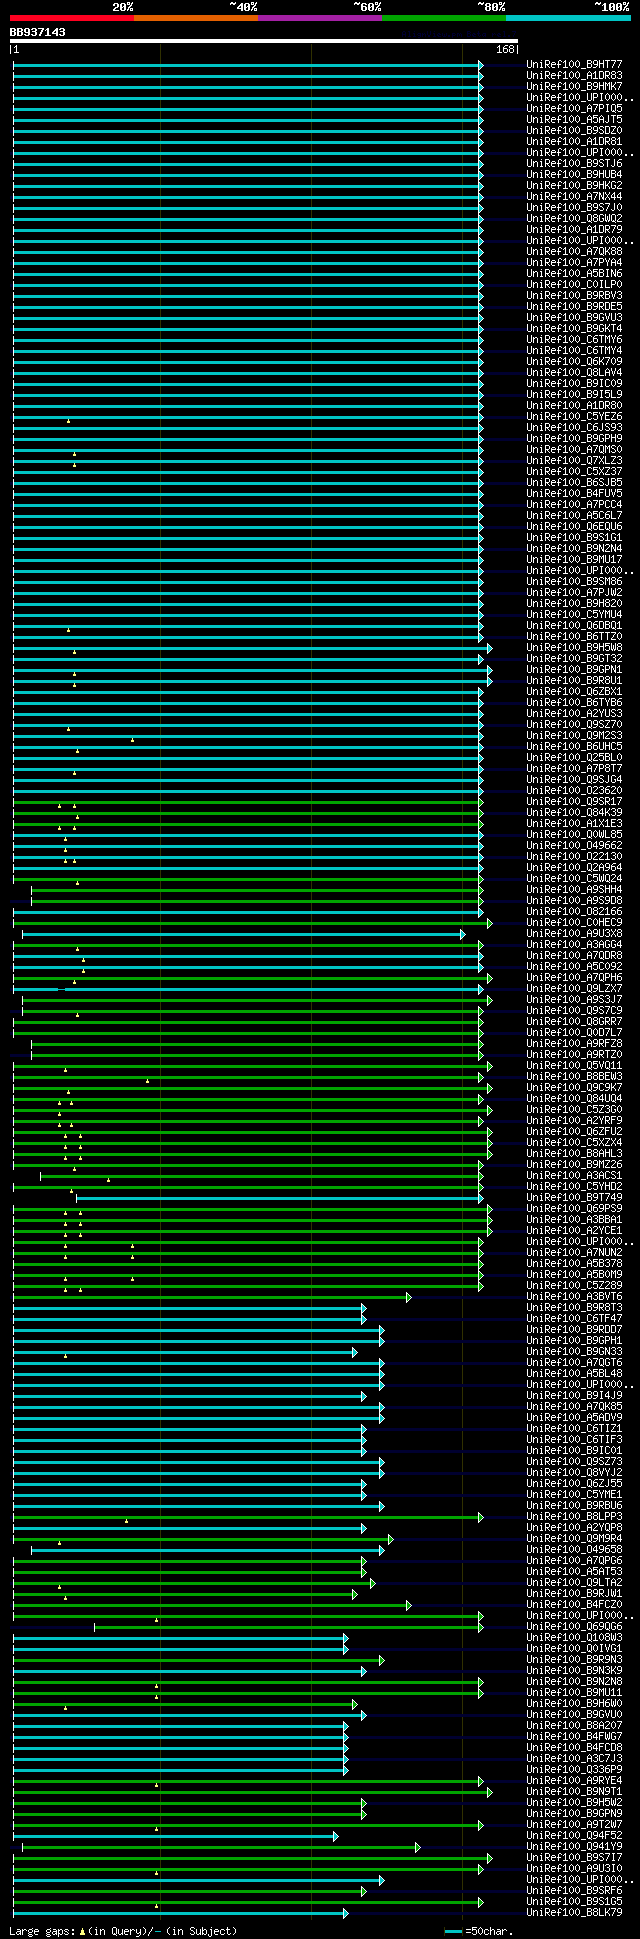Click the UniRef100_A1DR79 label

pyautogui.click(x=575, y=230)
